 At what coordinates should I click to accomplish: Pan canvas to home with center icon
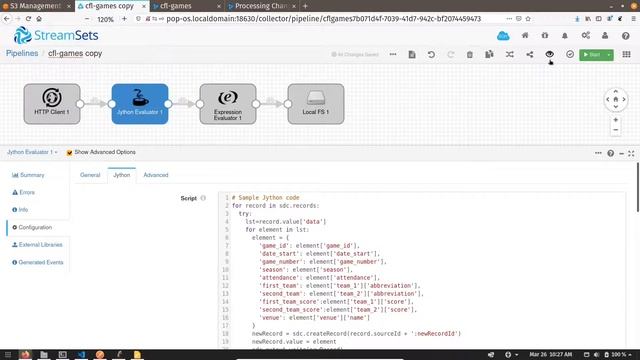(x=616, y=99)
